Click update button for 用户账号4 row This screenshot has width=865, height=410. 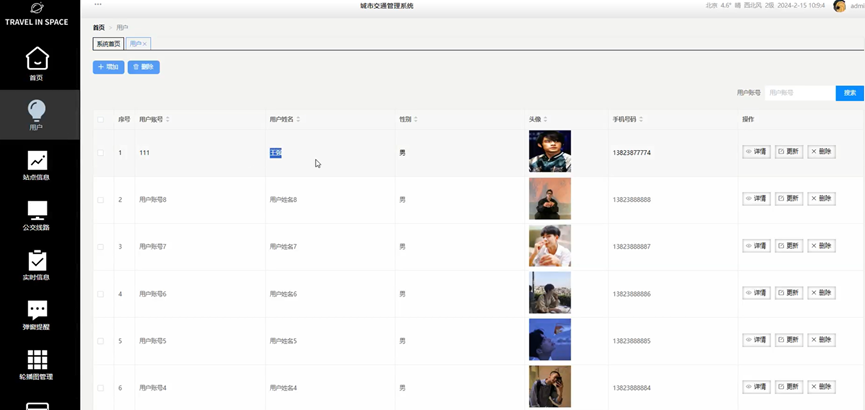pyautogui.click(x=789, y=387)
